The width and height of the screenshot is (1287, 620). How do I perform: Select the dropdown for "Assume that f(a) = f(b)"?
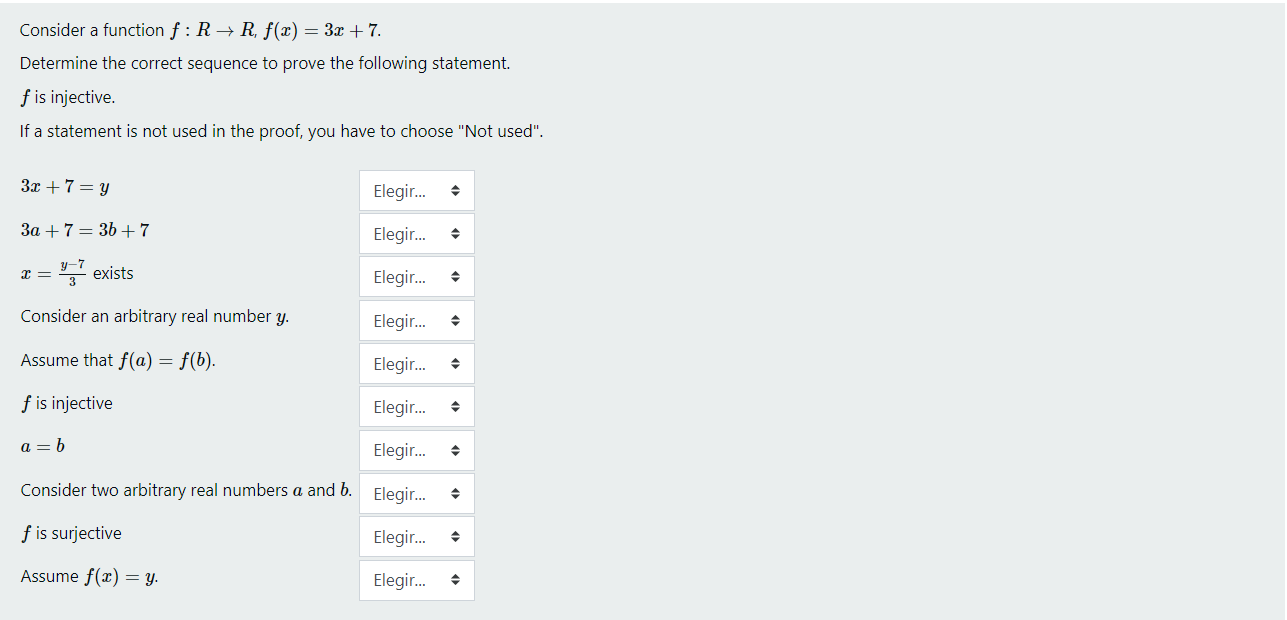pyautogui.click(x=416, y=363)
